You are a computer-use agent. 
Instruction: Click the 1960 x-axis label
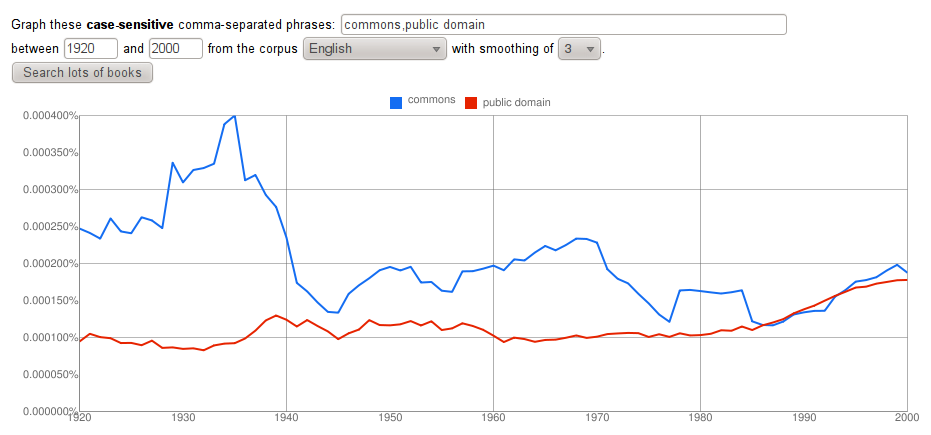coord(493,417)
